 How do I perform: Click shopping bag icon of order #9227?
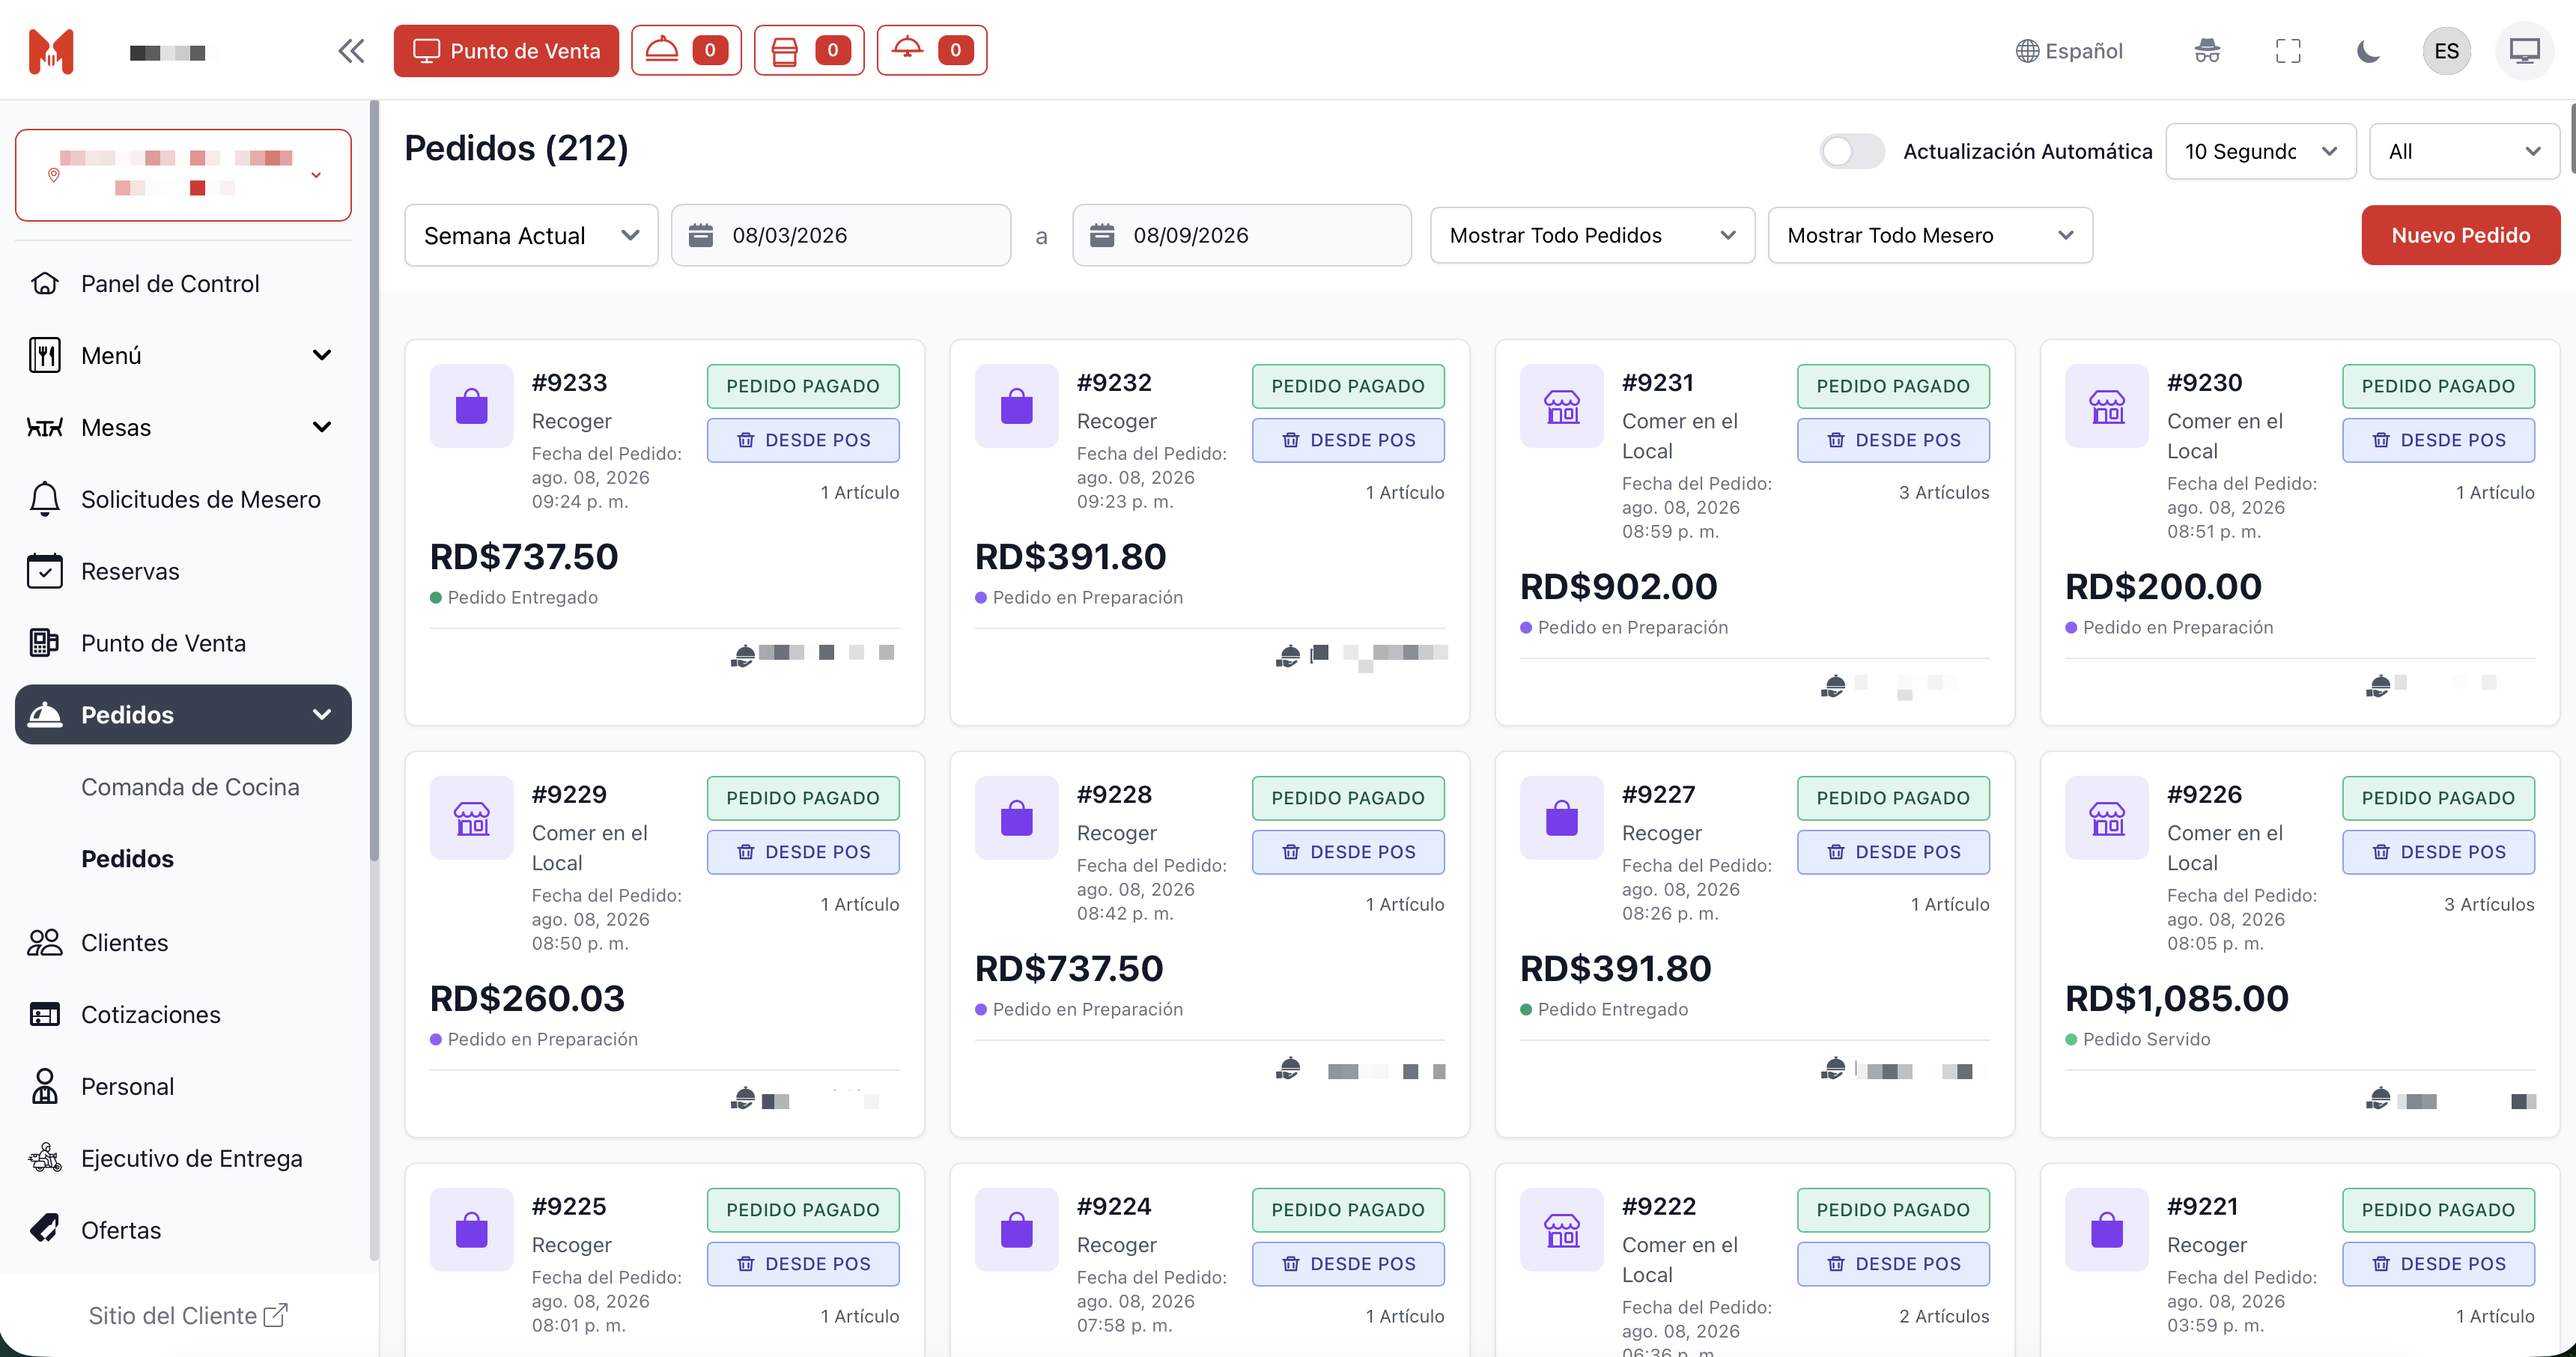pos(1561,818)
